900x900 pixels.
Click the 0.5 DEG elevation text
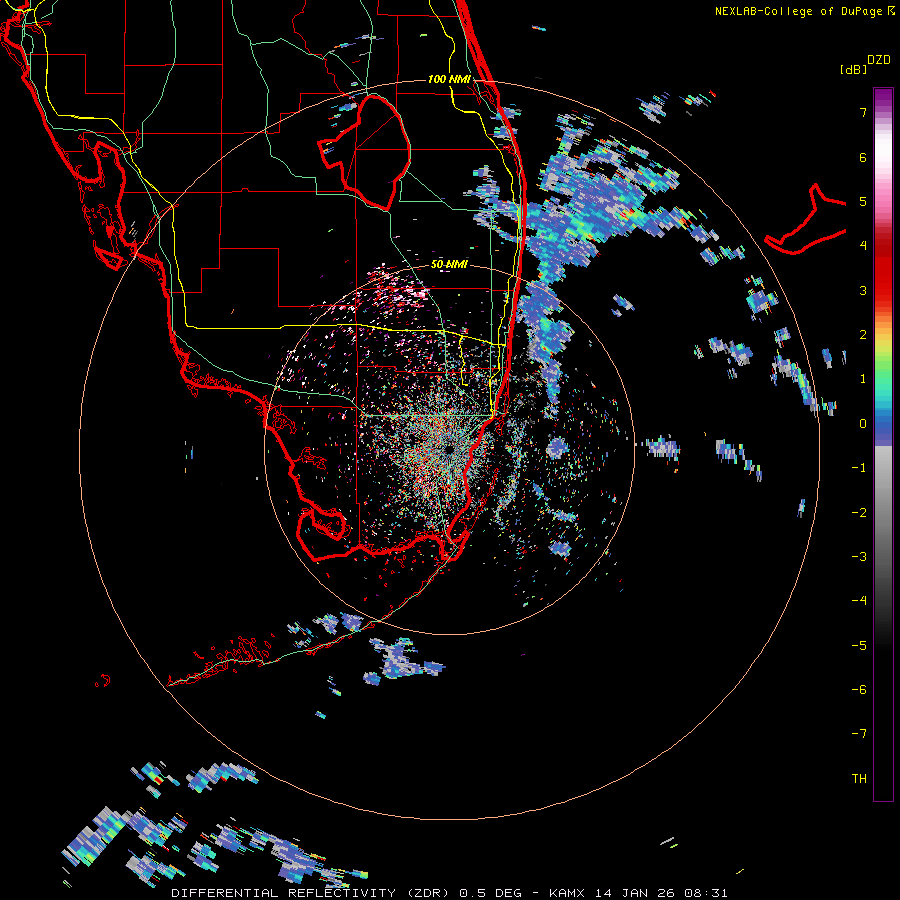pyautogui.click(x=491, y=893)
